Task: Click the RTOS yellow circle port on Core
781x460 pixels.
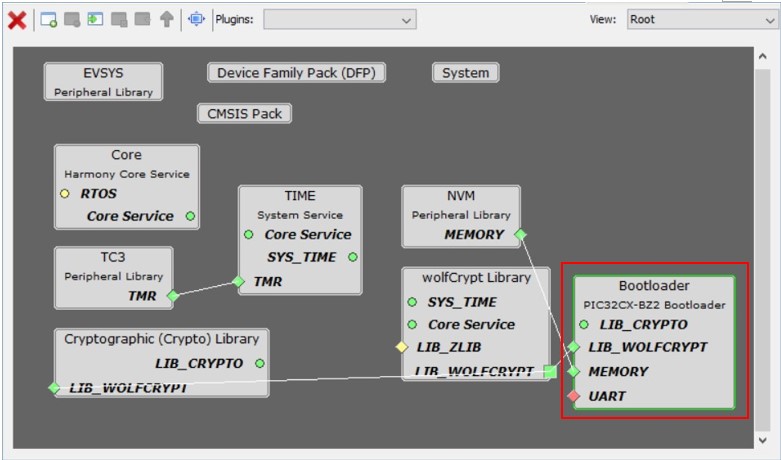Action: [65, 194]
